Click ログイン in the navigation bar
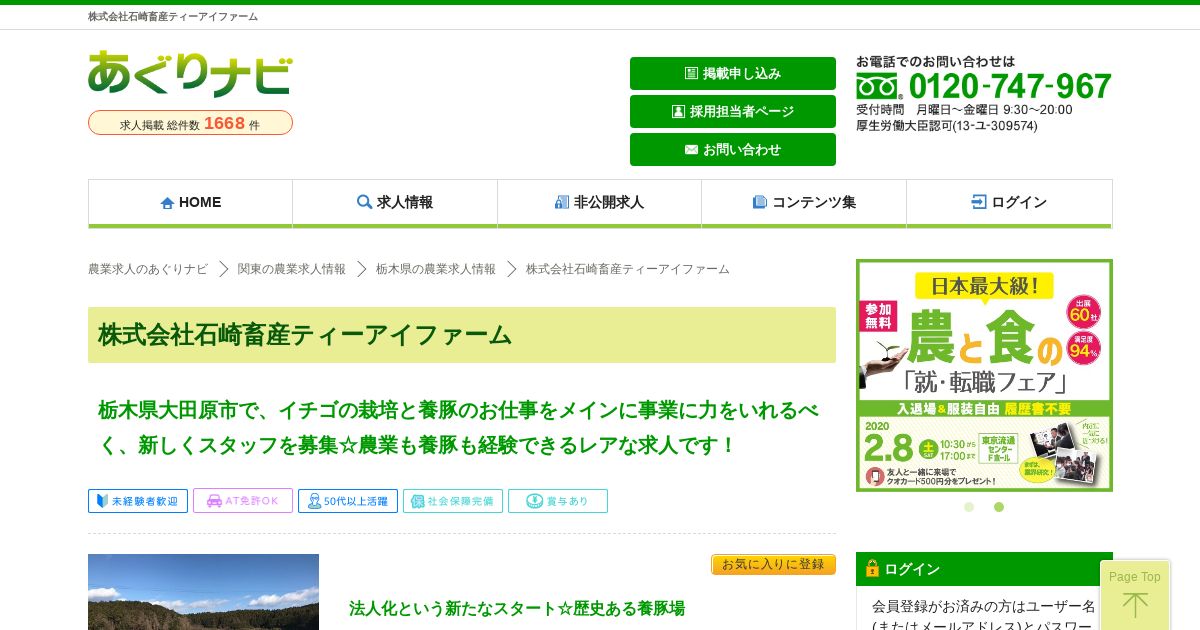The width and height of the screenshot is (1200, 630). click(x=1009, y=203)
